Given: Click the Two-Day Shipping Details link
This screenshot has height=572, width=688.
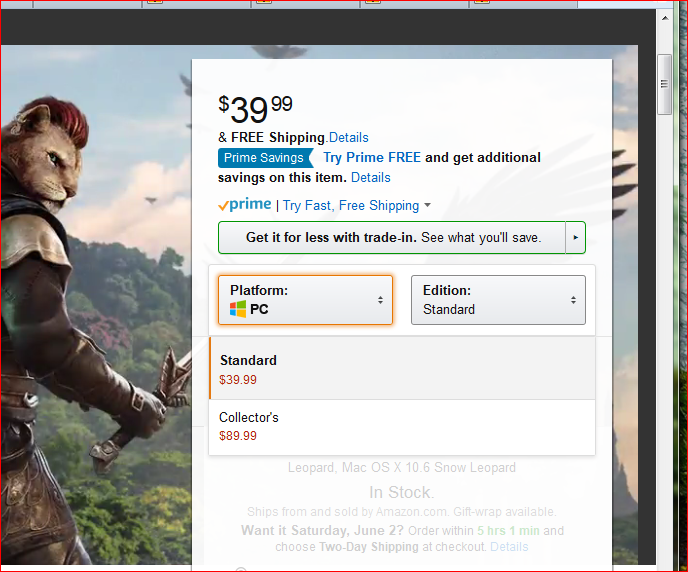Looking at the screenshot, I should [x=509, y=547].
